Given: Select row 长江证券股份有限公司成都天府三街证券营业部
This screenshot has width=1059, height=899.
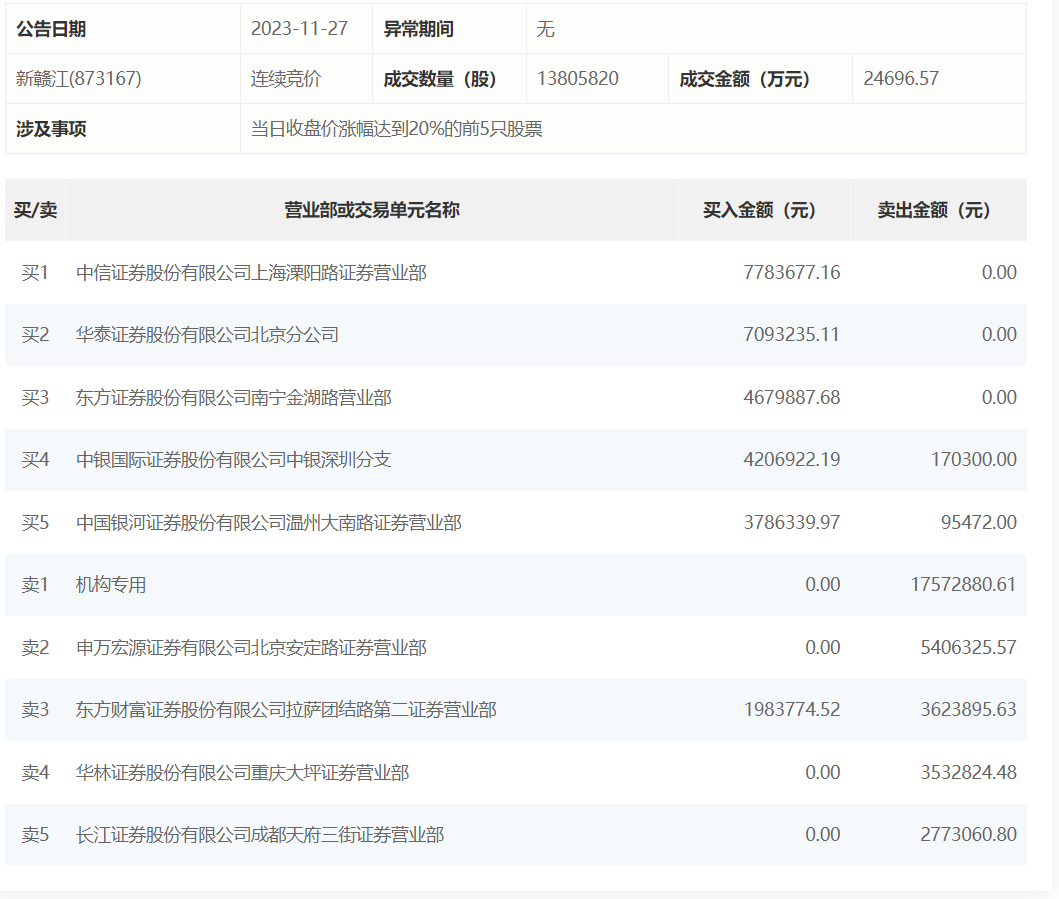Looking at the screenshot, I should pyautogui.click(x=516, y=834).
